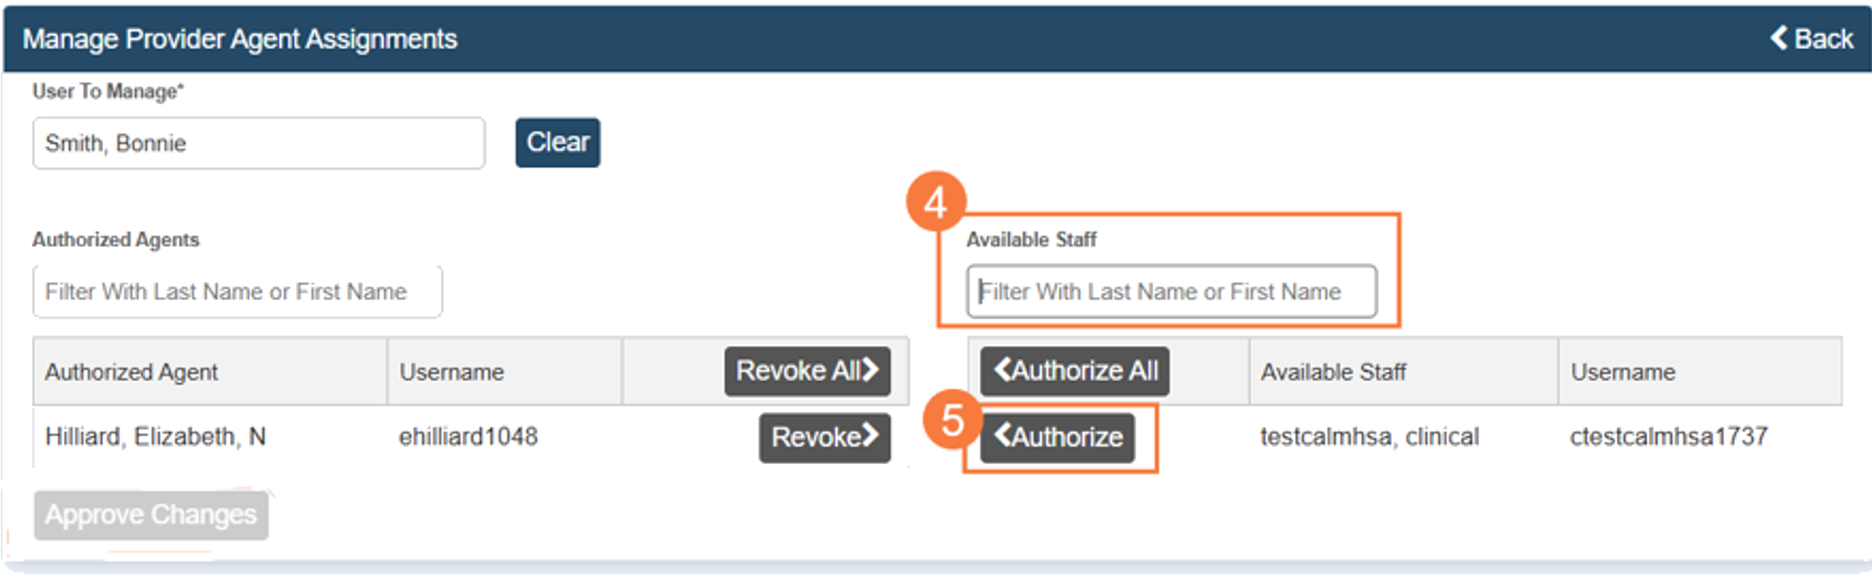The height and width of the screenshot is (579, 1872).
Task: Click the Username header in staff table
Action: (x=1622, y=372)
